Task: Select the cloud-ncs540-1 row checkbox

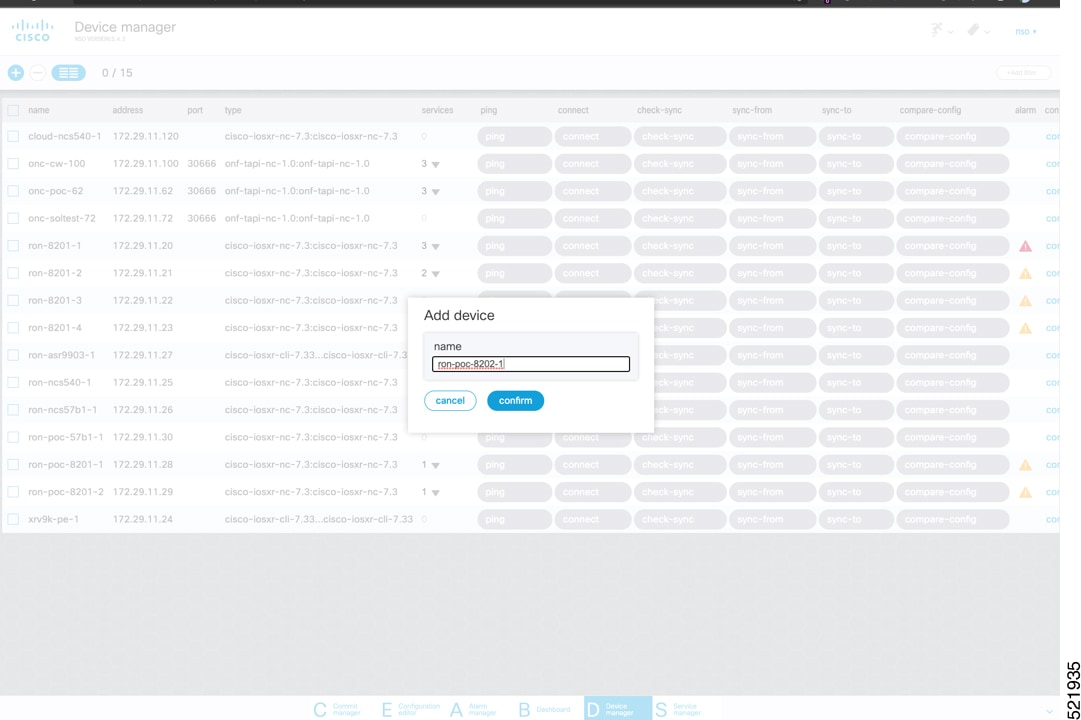Action: pyautogui.click(x=13, y=137)
